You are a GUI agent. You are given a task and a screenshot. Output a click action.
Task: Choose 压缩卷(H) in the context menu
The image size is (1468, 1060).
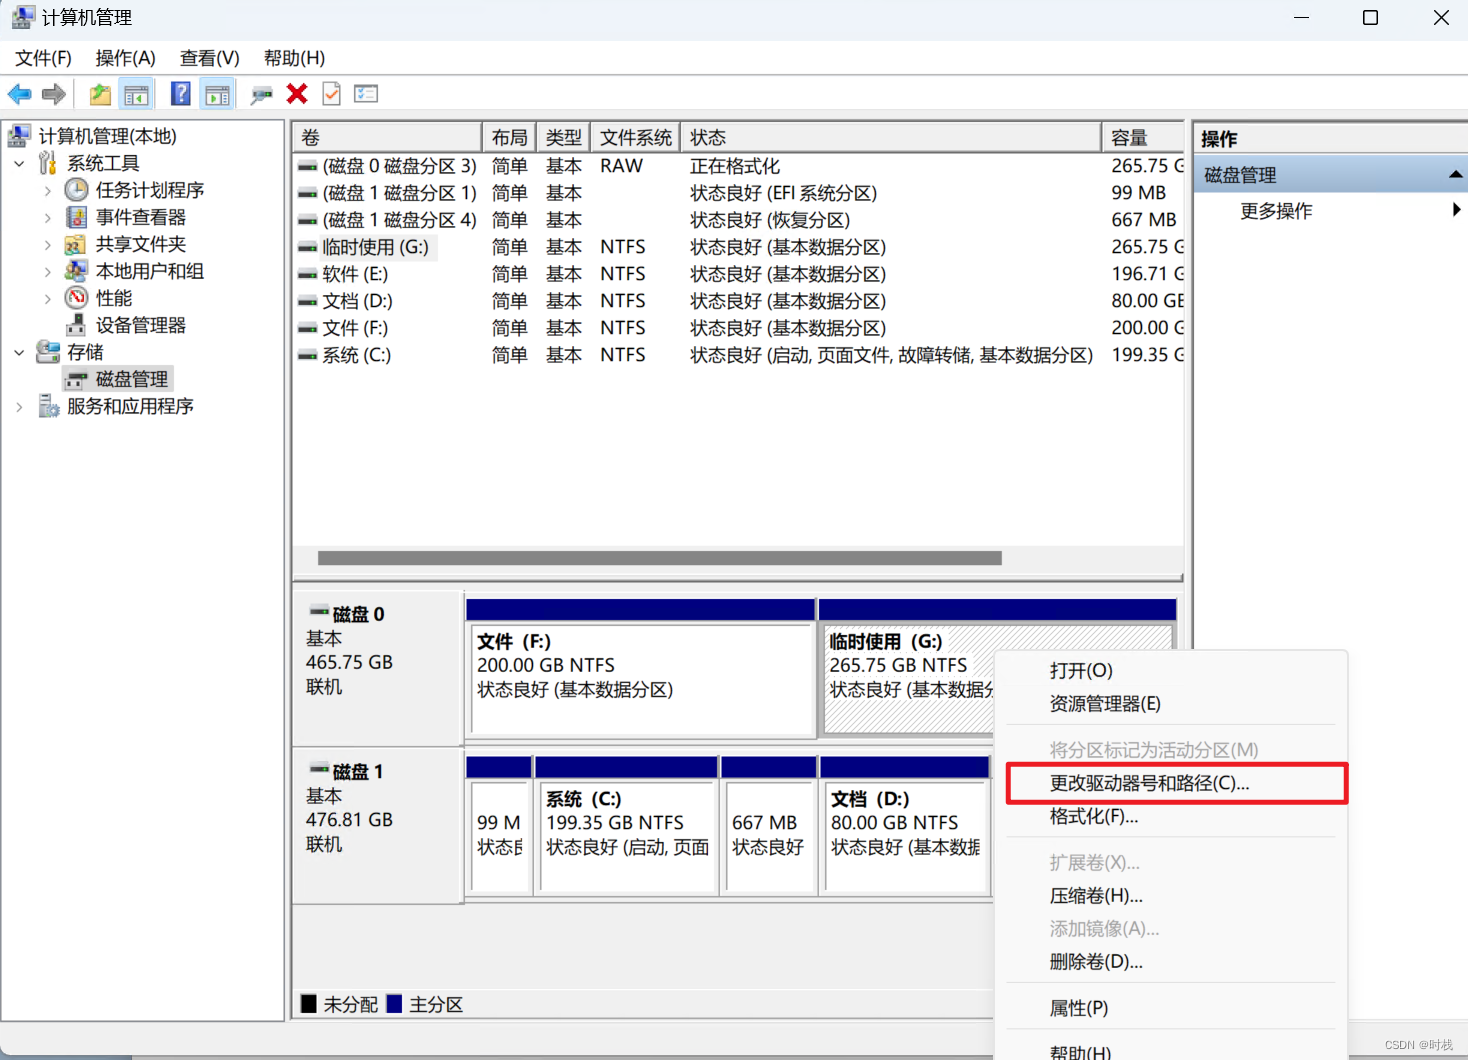pyautogui.click(x=1170, y=896)
